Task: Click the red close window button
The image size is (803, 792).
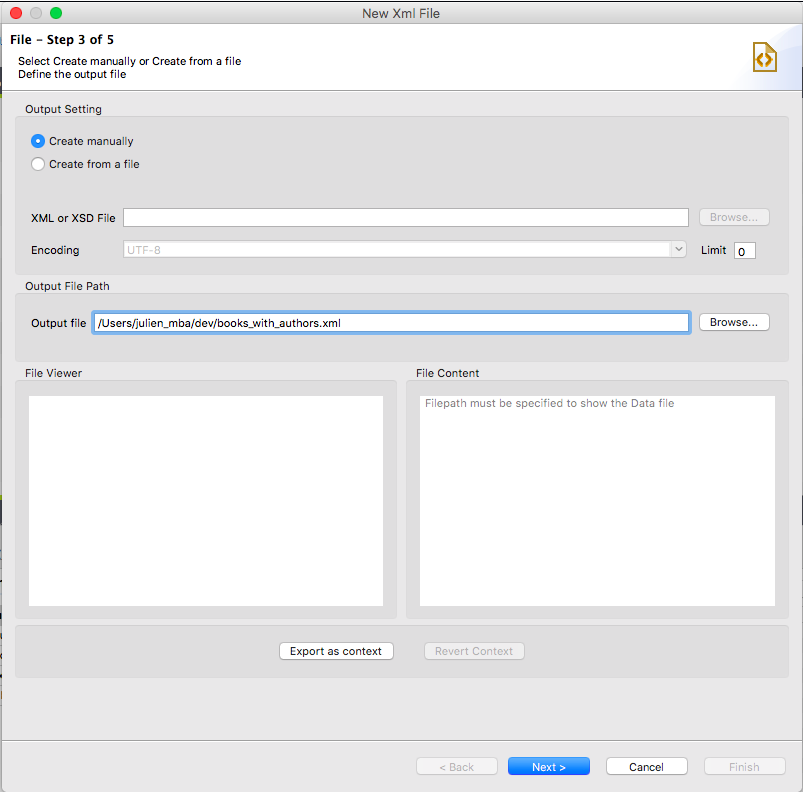Action: coord(14,13)
